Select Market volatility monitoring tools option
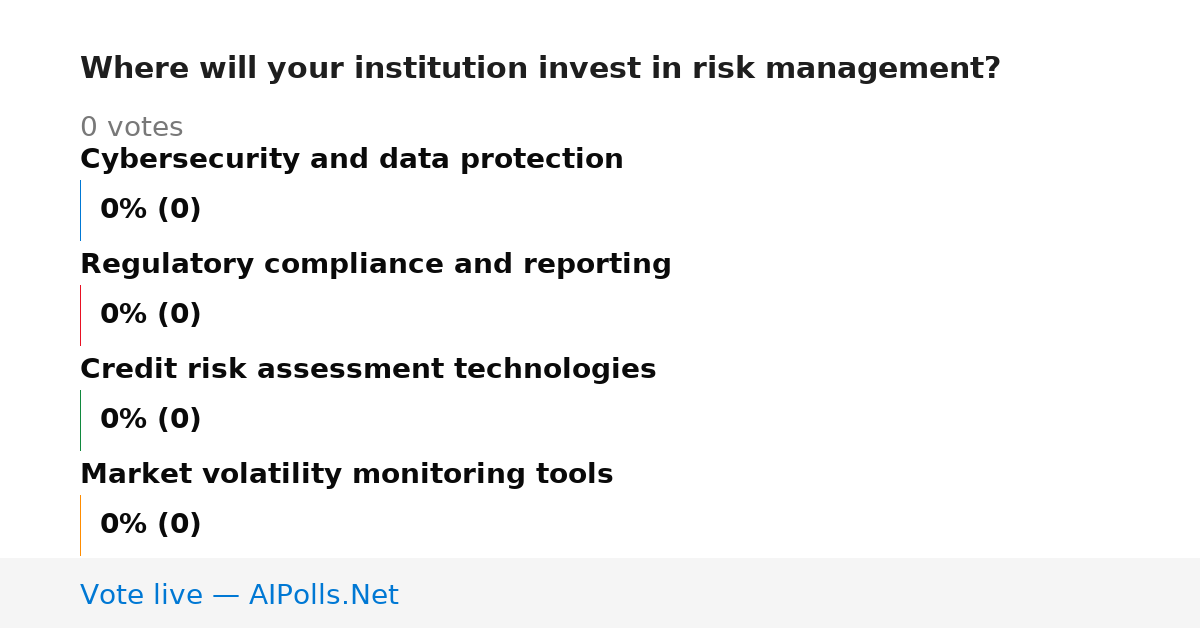Viewport: 1200px width, 628px height. (346, 475)
